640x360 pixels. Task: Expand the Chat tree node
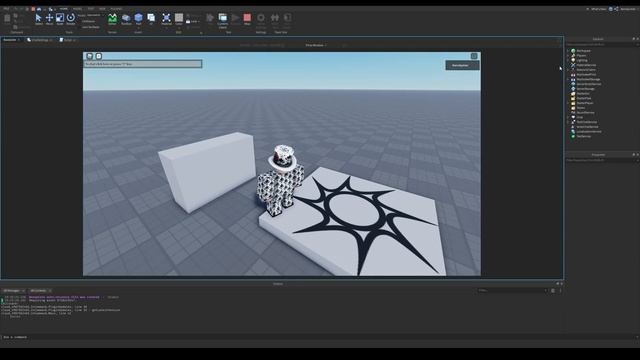click(x=568, y=117)
